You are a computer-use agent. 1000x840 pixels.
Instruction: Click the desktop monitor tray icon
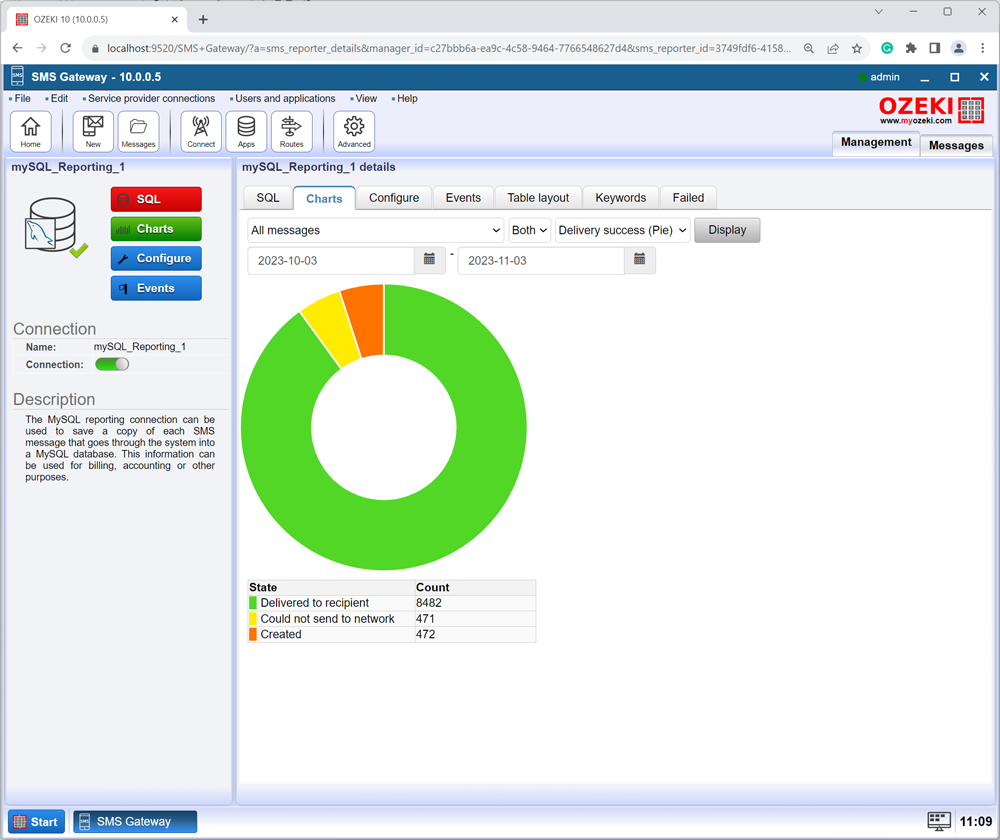click(x=939, y=822)
